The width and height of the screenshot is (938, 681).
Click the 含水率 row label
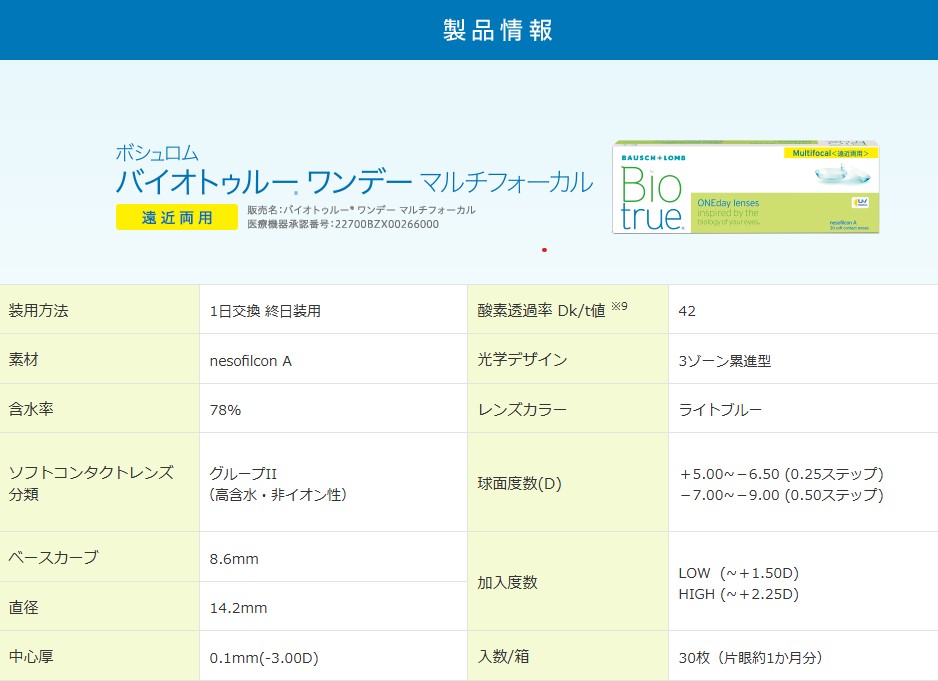[31, 409]
